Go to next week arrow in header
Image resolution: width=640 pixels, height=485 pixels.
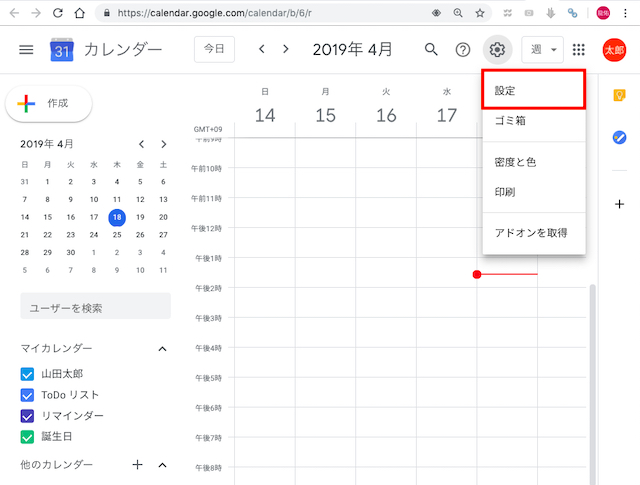[286, 49]
